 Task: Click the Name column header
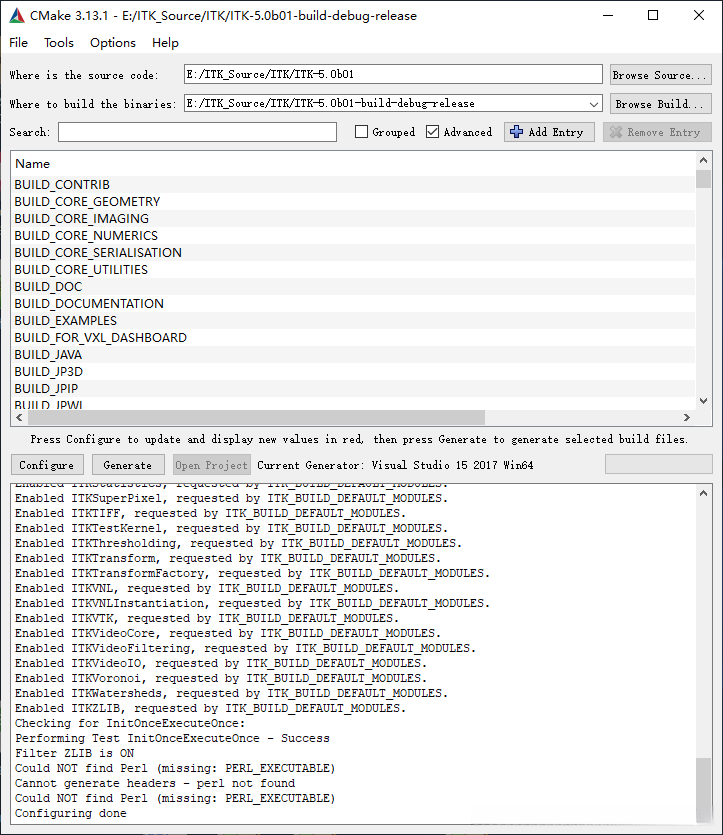click(x=32, y=164)
